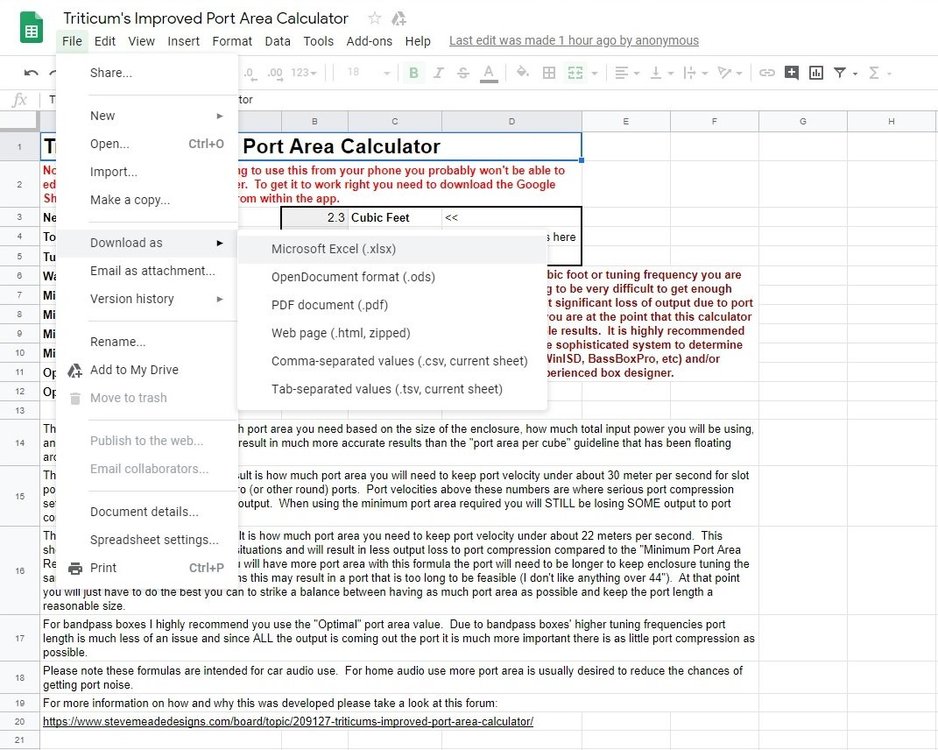Click Add to My Drive
This screenshot has width=938, height=750.
[x=147, y=370]
